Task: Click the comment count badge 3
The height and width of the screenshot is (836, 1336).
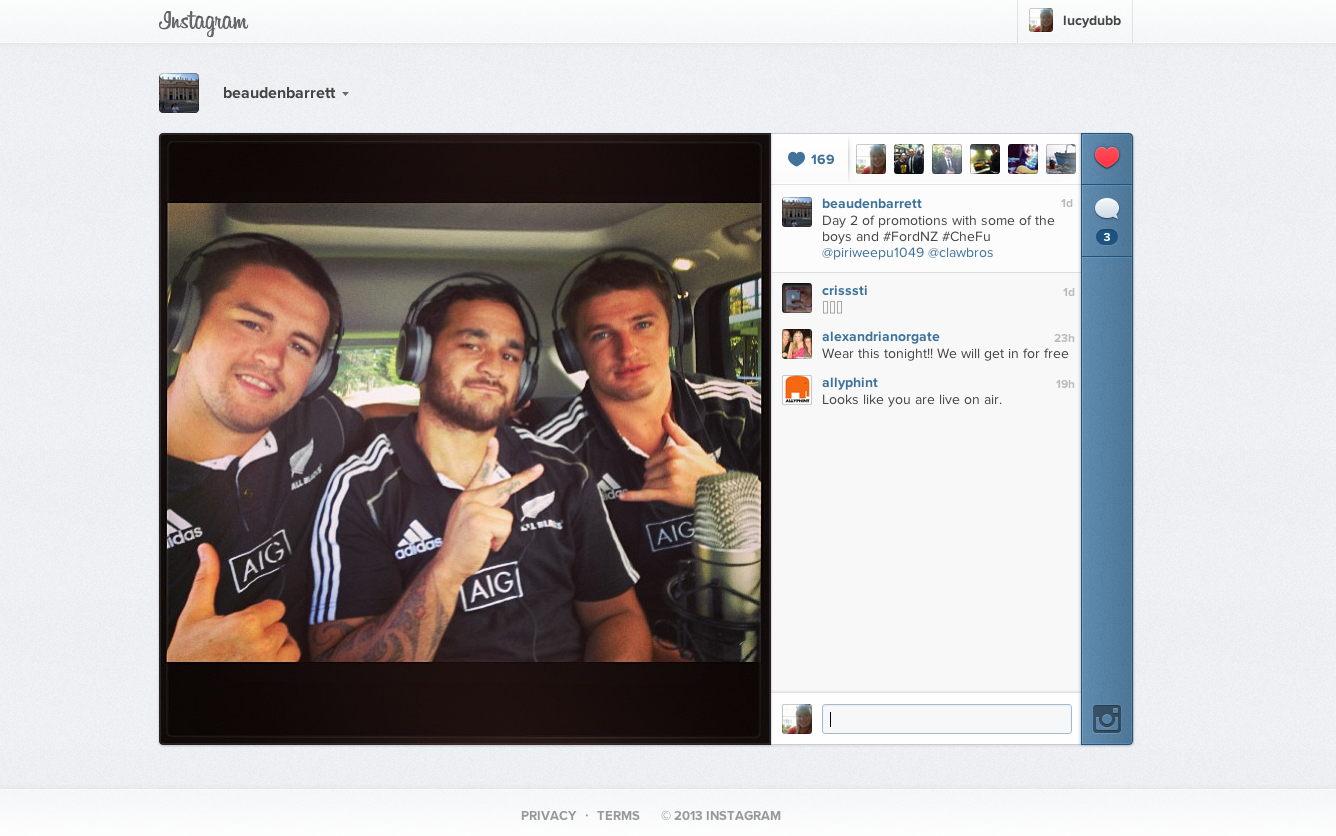Action: (x=1107, y=237)
